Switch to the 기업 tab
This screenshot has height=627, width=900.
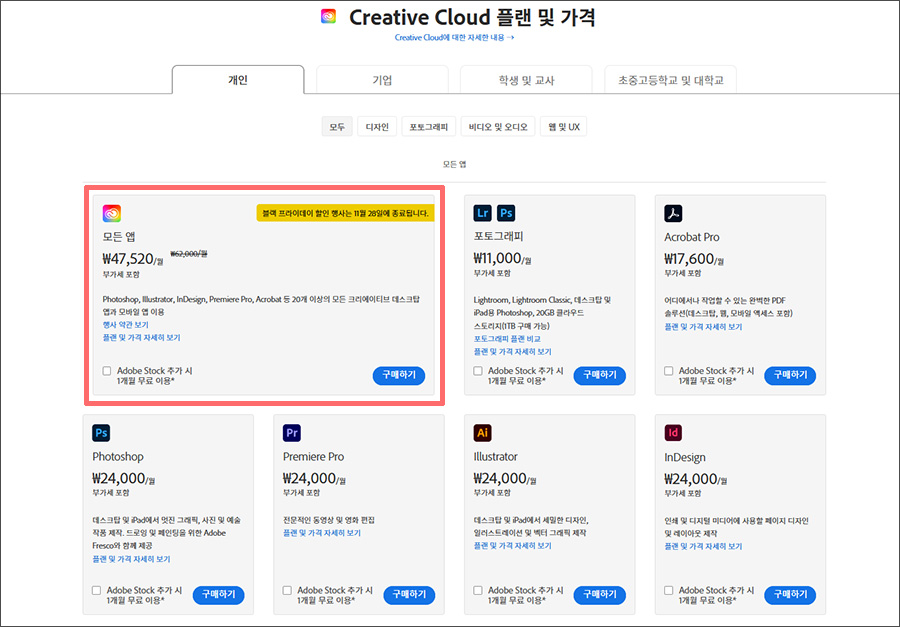pyautogui.click(x=382, y=80)
